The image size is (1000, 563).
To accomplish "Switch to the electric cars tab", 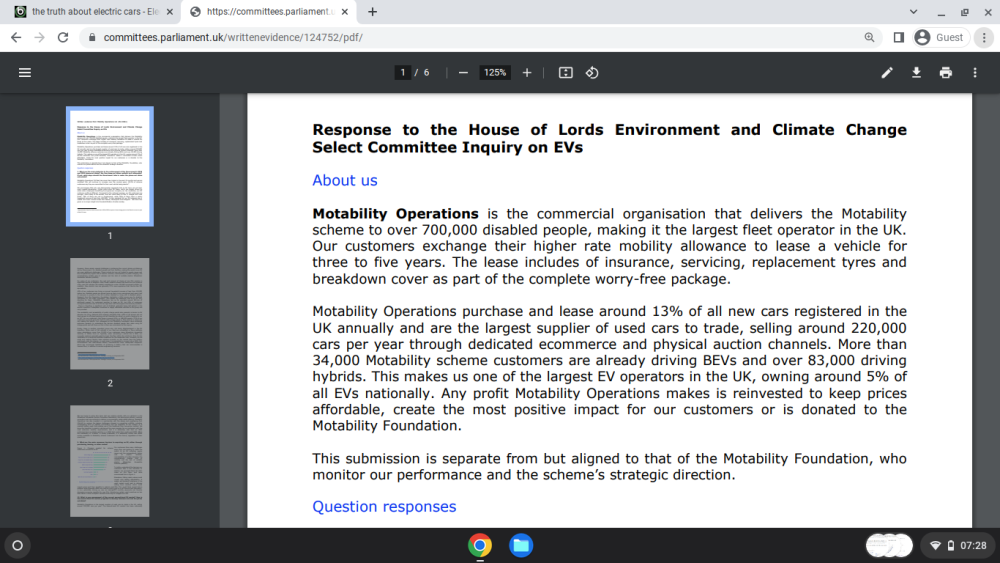I will (x=94, y=11).
